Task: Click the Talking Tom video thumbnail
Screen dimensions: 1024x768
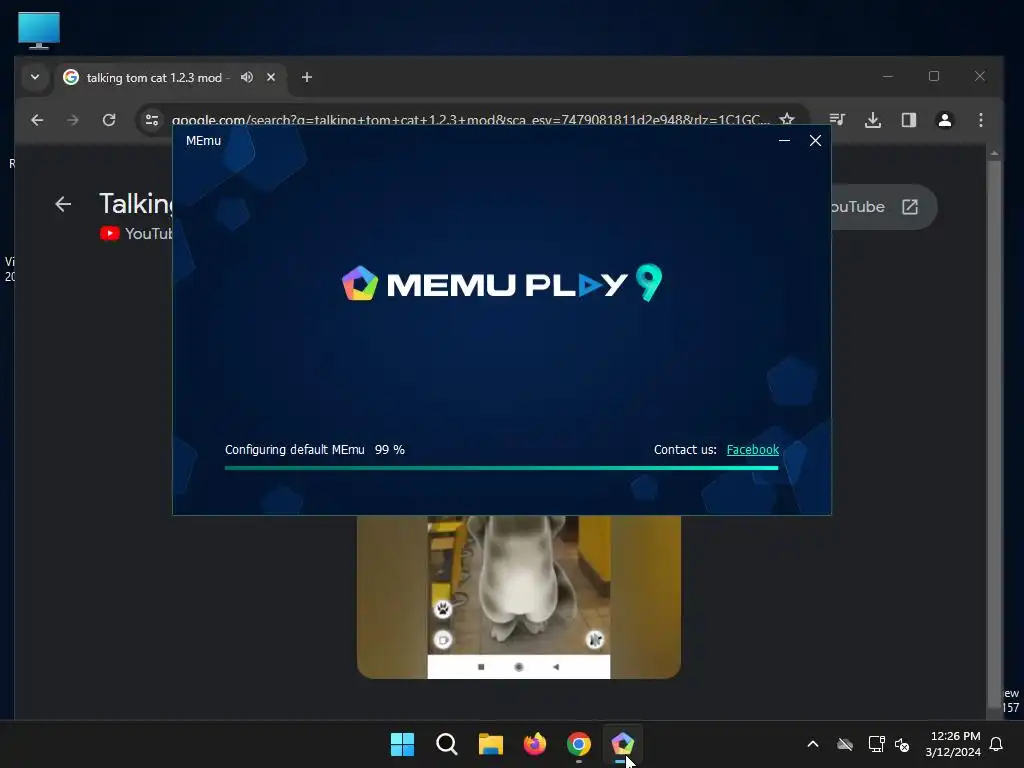Action: (519, 597)
